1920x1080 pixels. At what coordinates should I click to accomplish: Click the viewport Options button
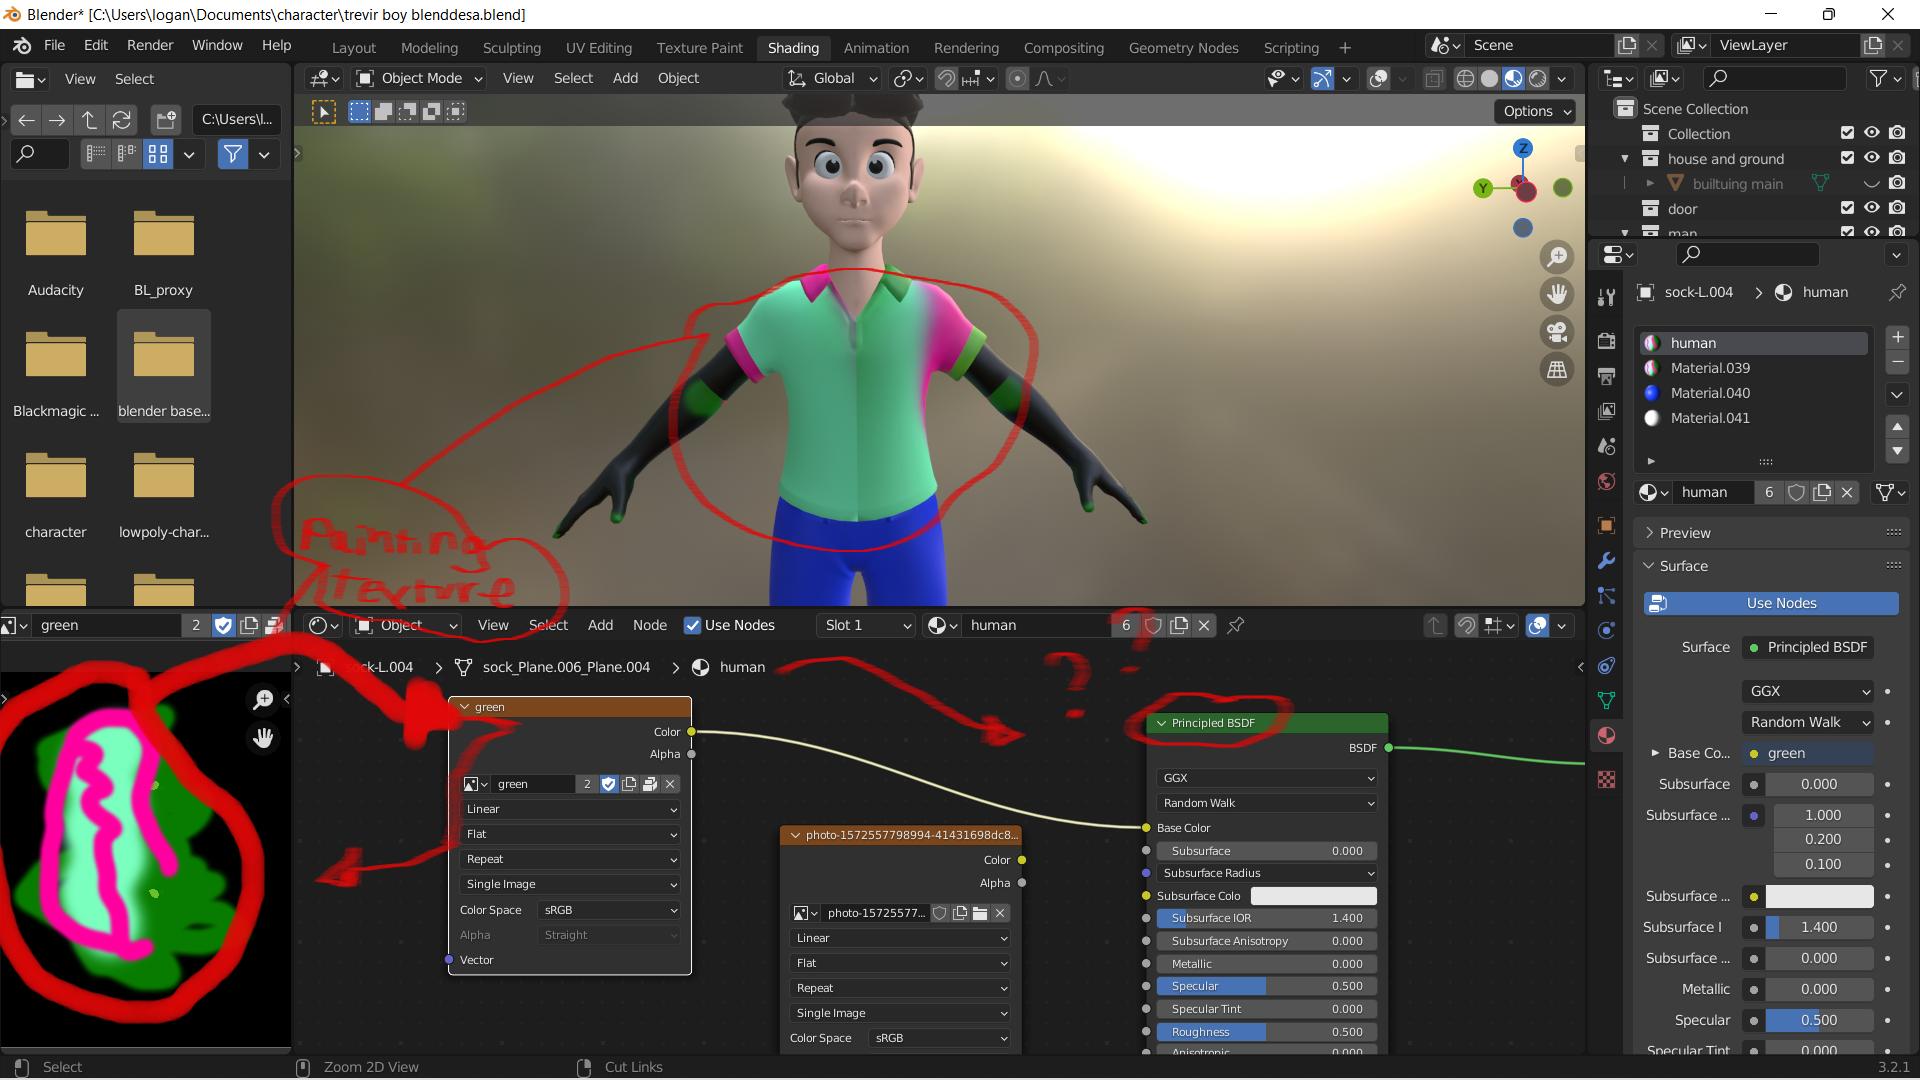1535,111
